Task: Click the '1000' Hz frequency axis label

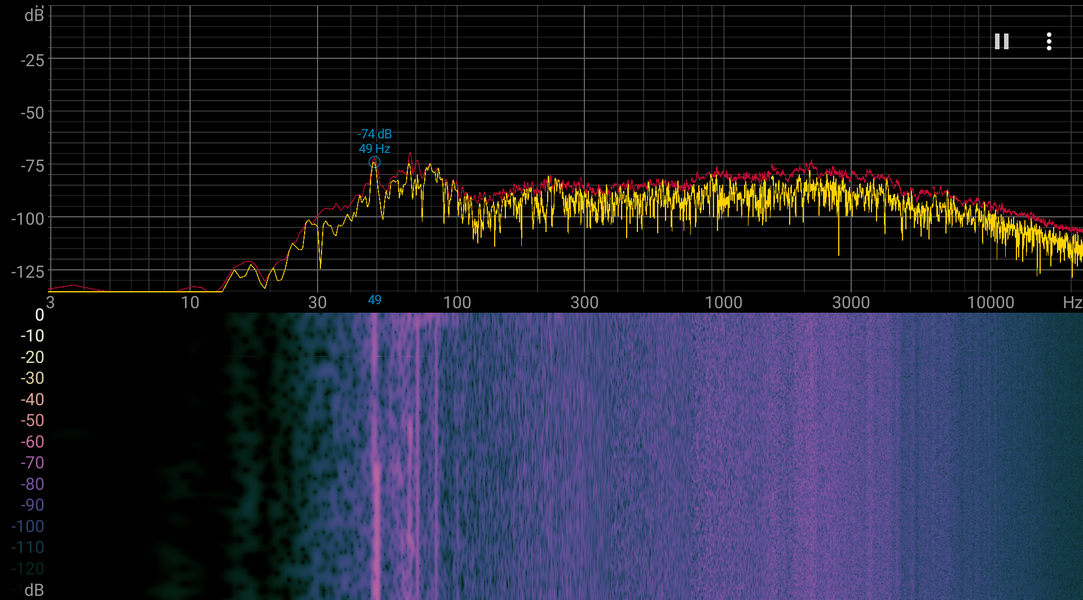Action: pyautogui.click(x=723, y=302)
